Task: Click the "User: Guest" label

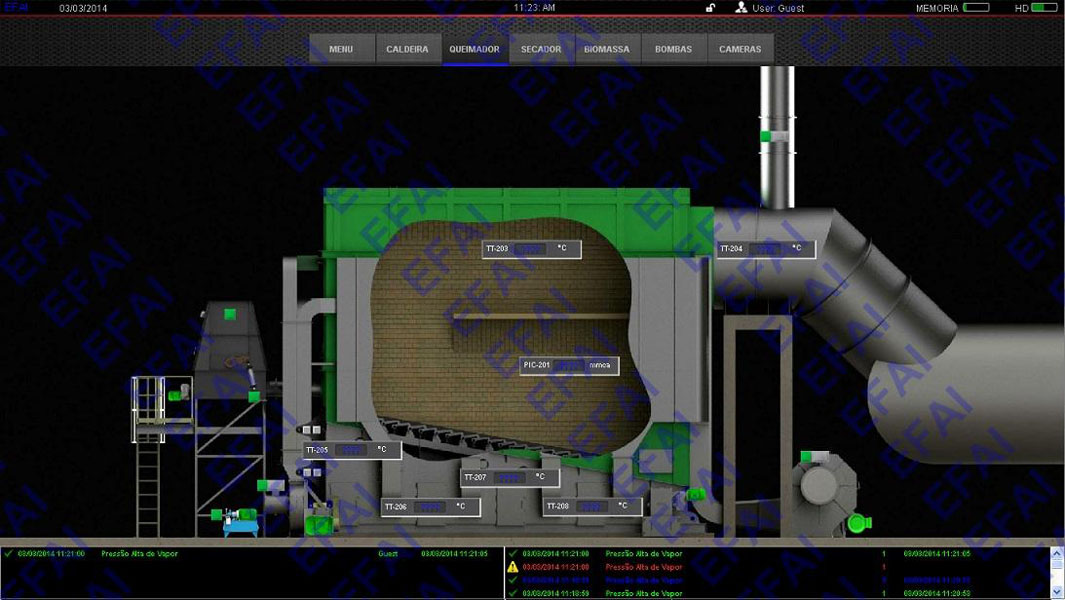Action: coord(778,8)
